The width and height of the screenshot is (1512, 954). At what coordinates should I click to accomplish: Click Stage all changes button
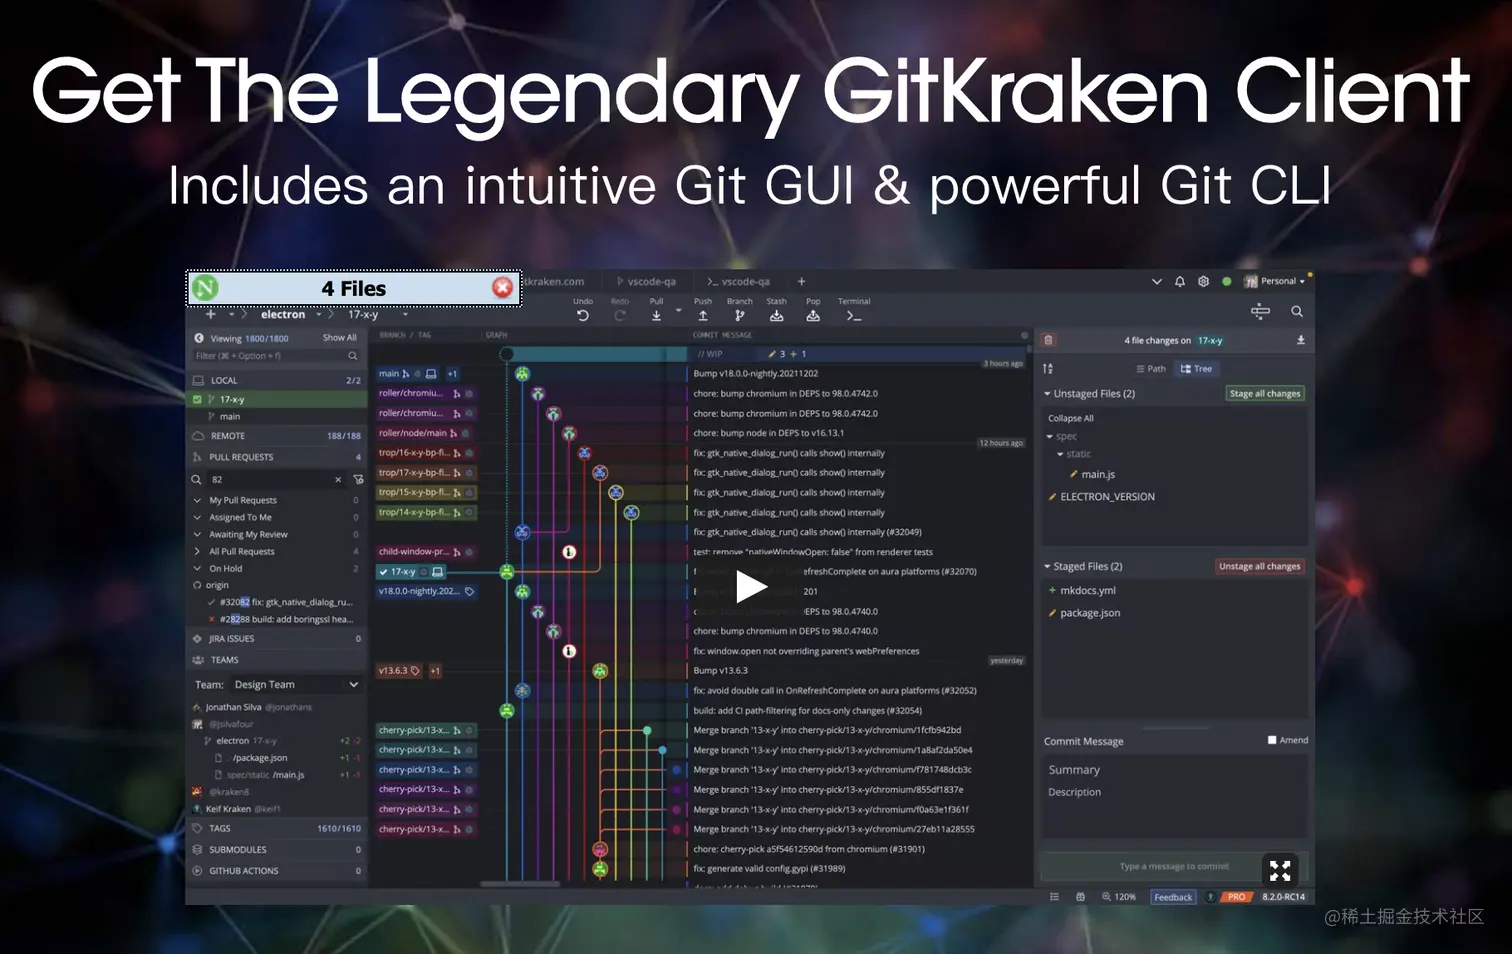tap(1265, 394)
